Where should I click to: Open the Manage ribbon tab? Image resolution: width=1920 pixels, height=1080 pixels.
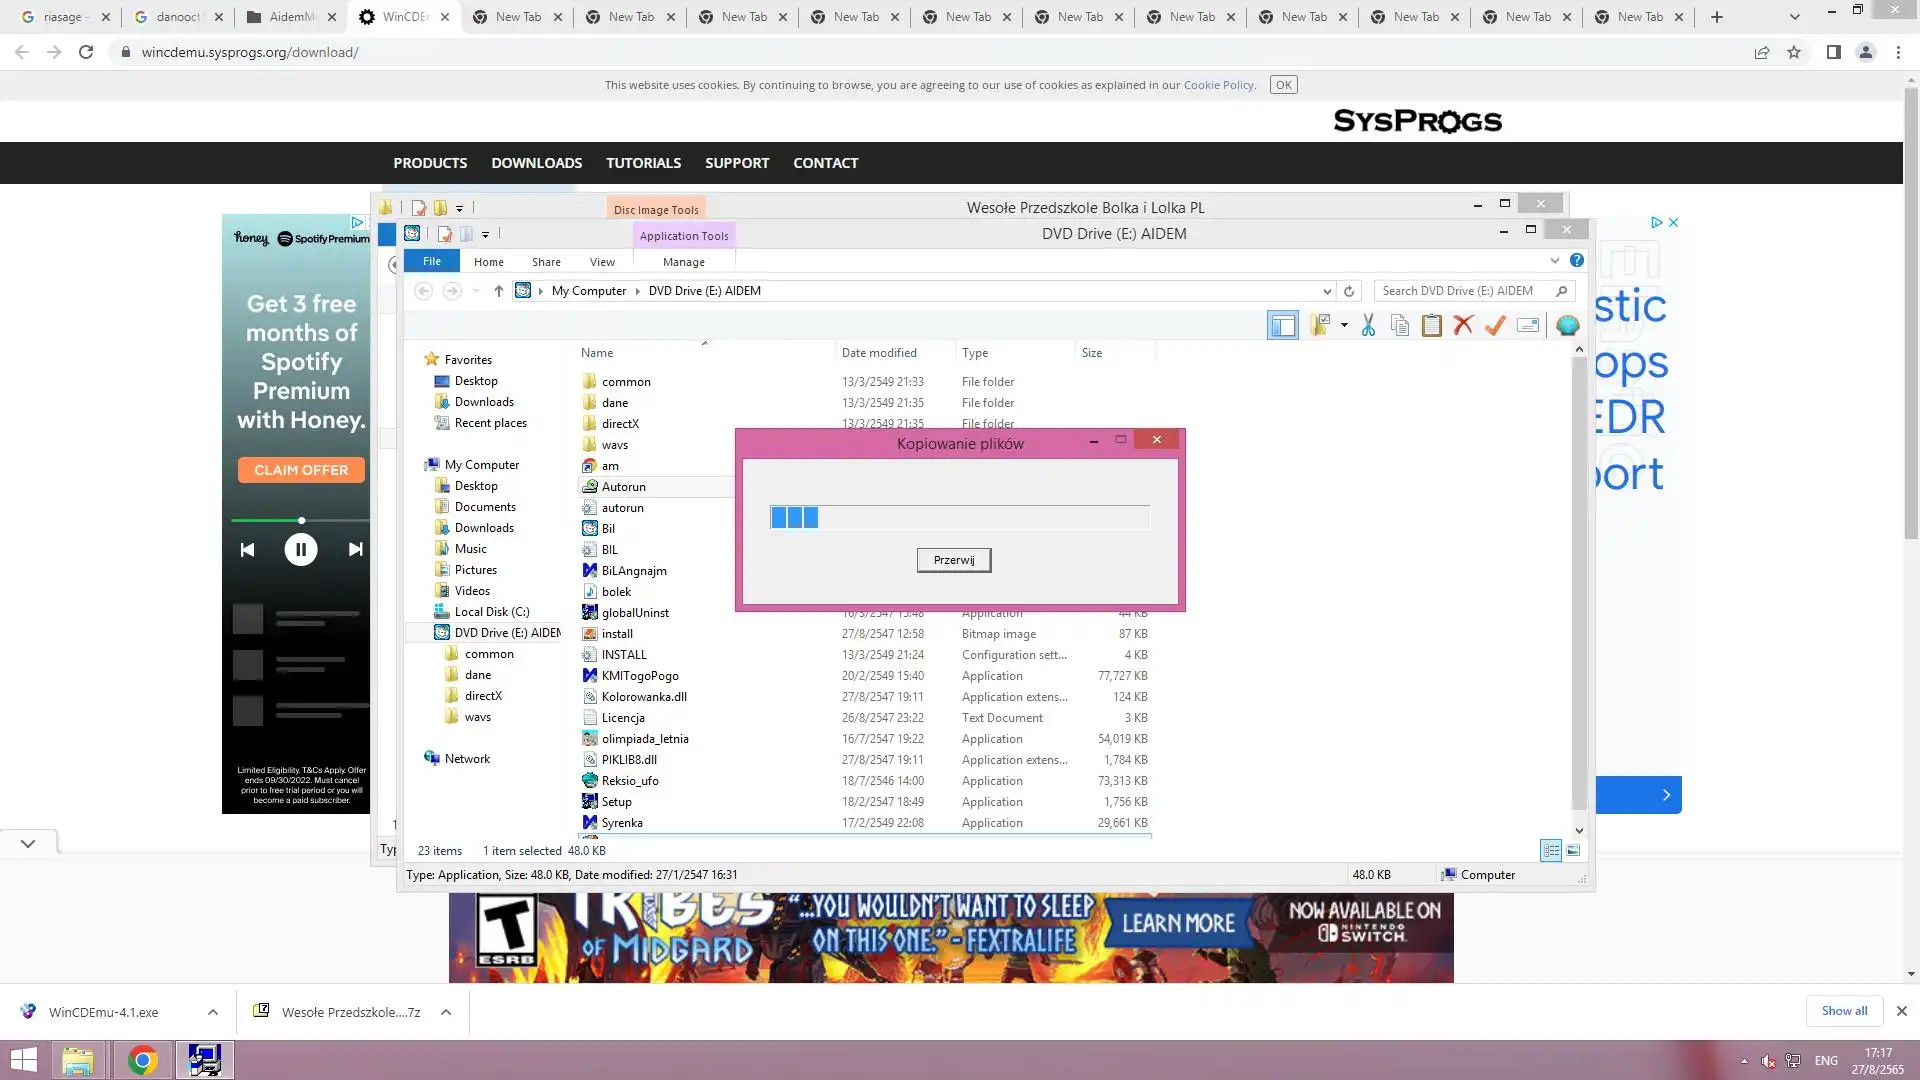tap(683, 262)
